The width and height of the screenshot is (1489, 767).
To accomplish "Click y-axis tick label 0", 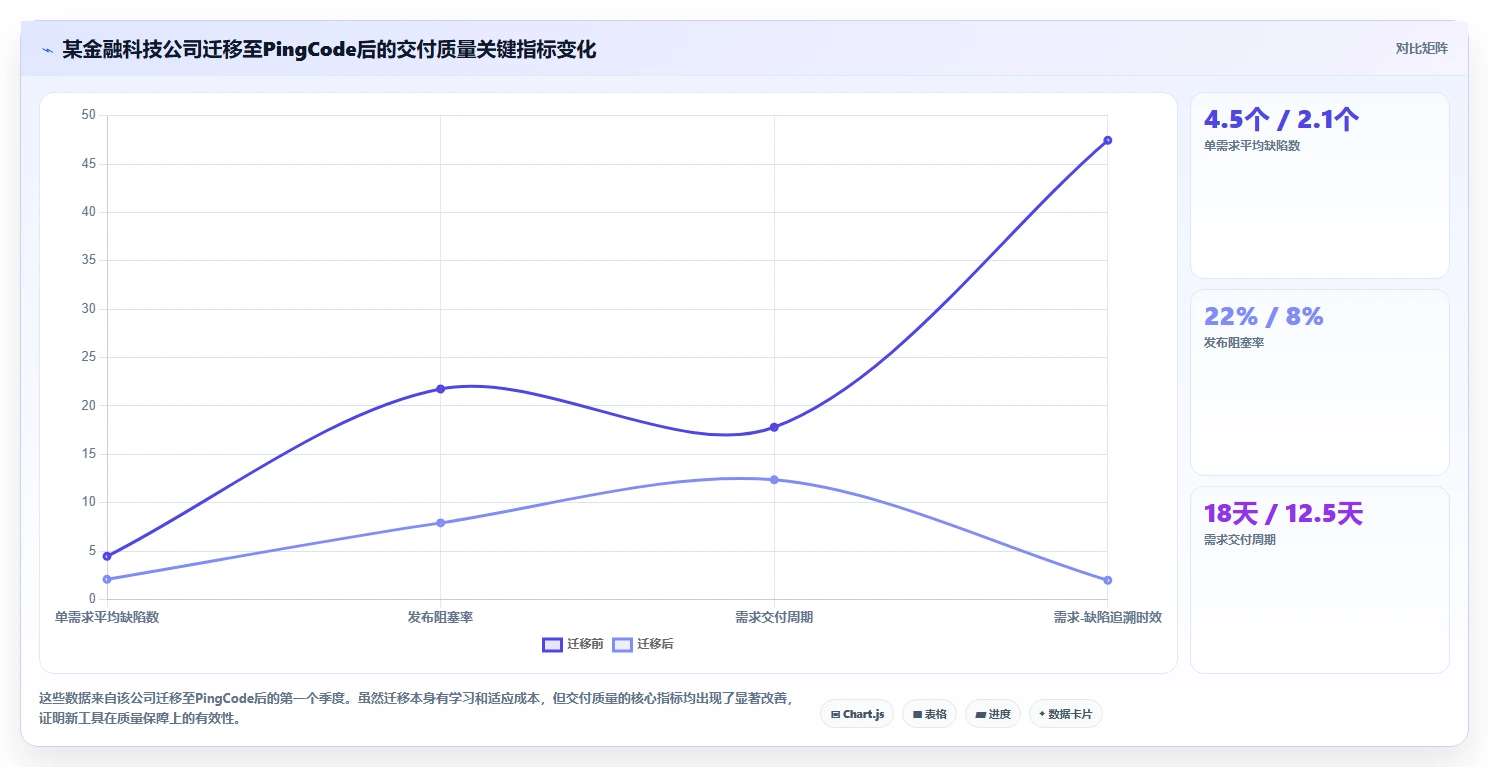I will (92, 598).
